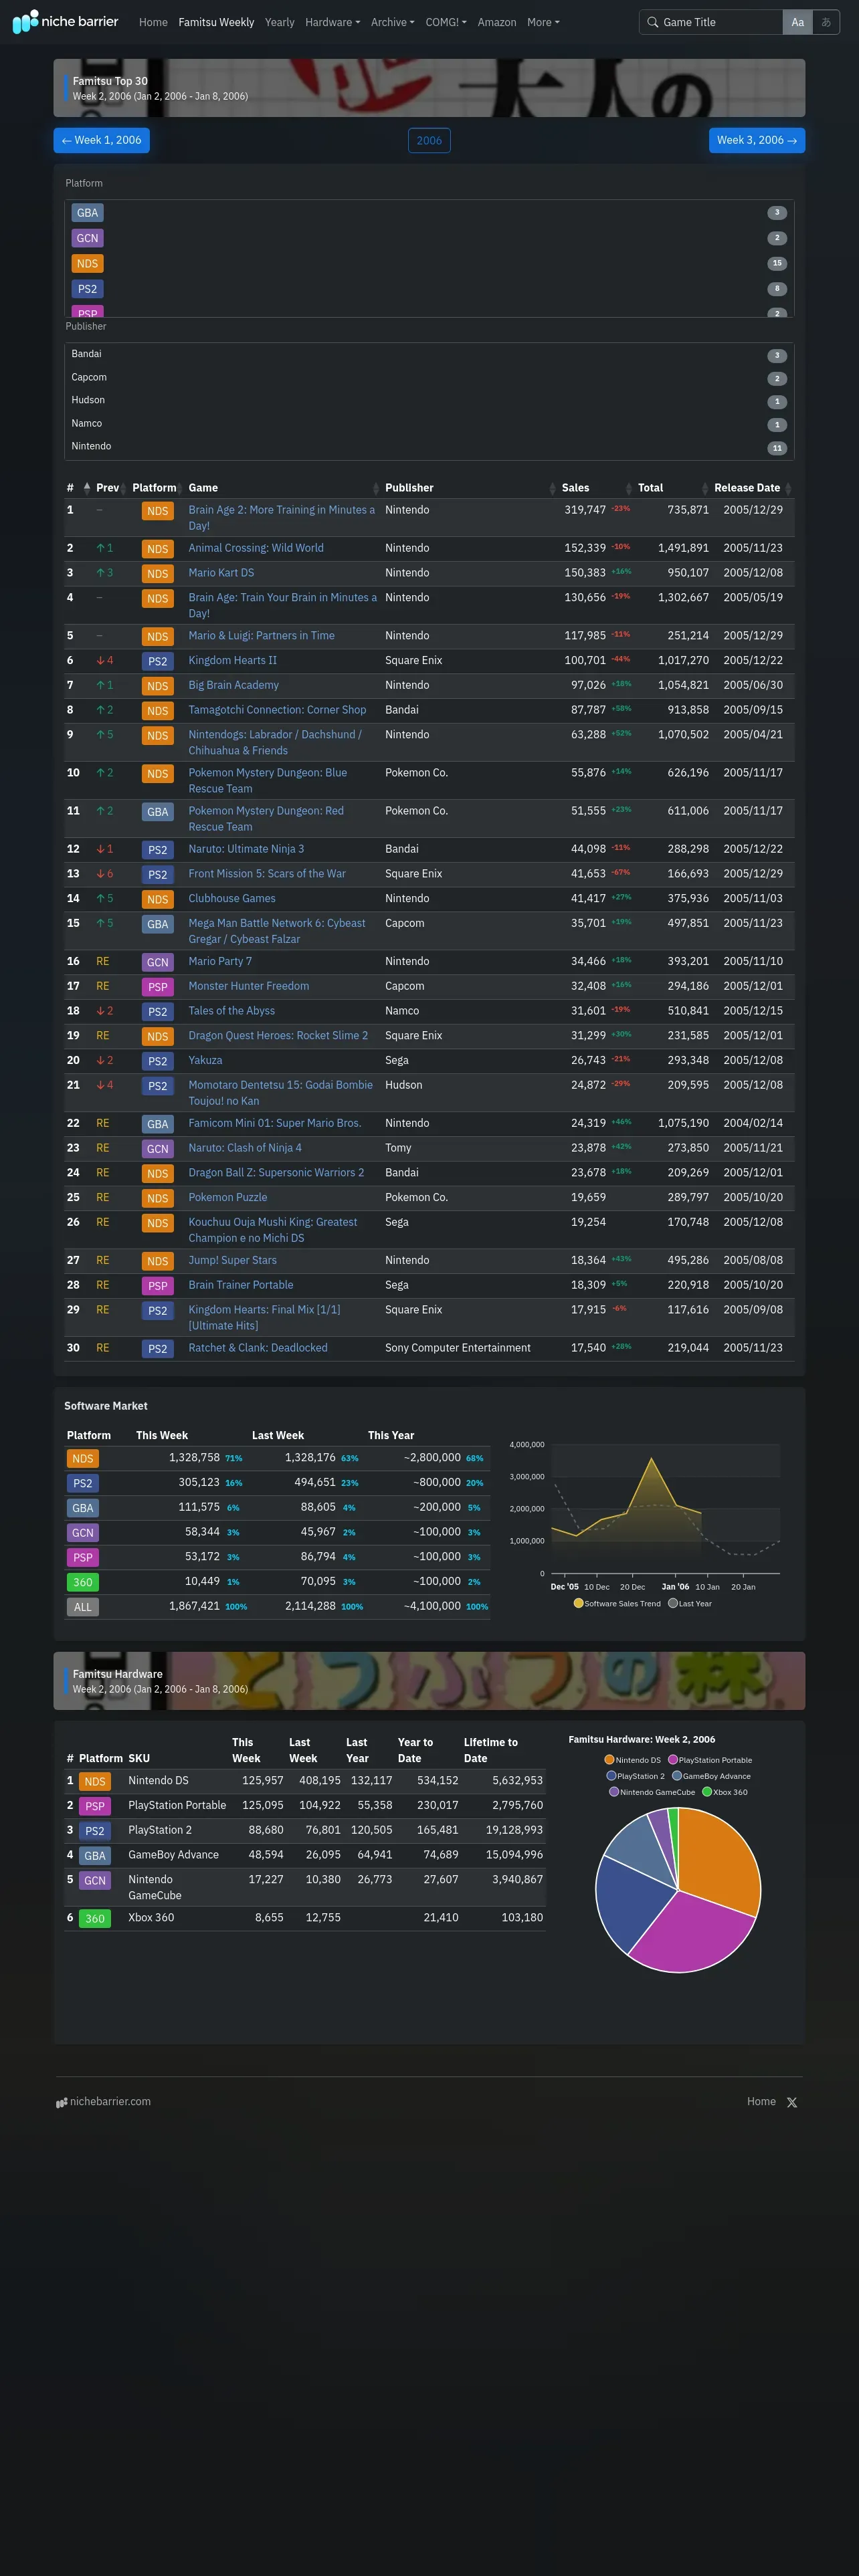
Task: Click the ALL badge in Software Market table
Action: coord(83,1608)
